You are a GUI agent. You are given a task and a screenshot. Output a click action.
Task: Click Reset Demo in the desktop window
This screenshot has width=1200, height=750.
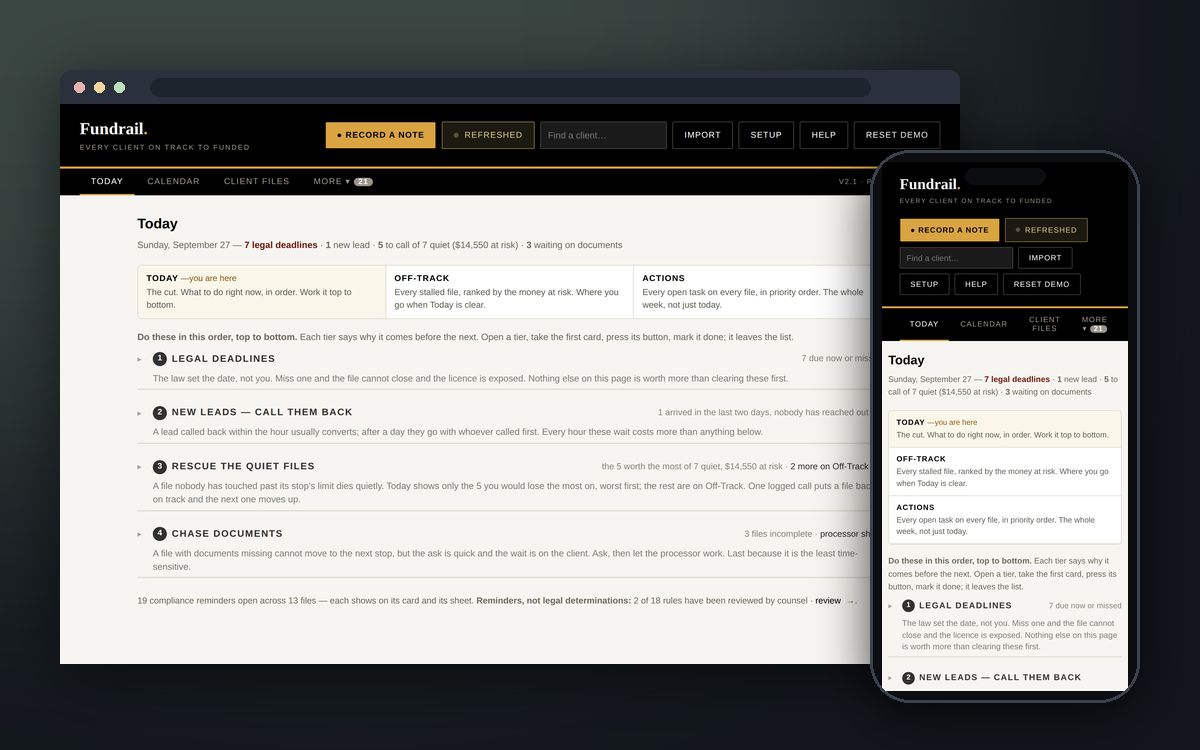point(897,135)
